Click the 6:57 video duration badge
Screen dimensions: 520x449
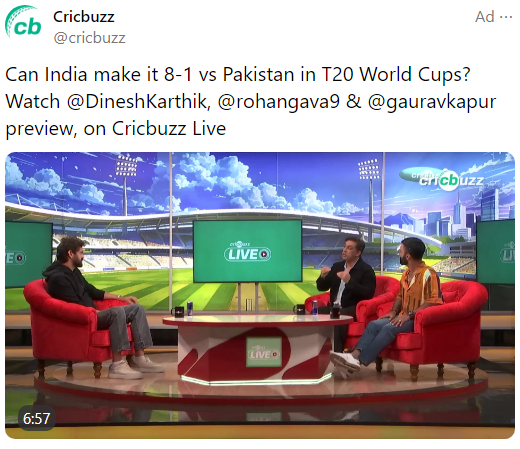pos(36,418)
